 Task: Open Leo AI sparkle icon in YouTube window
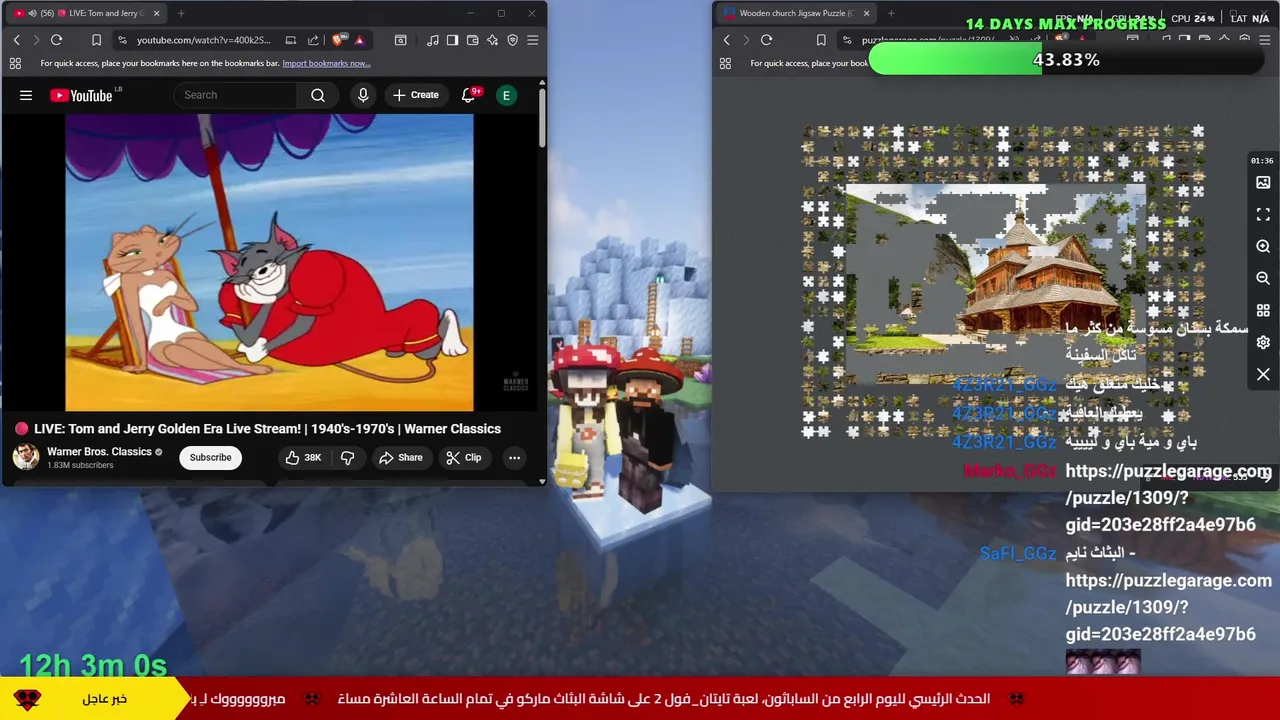pos(492,40)
